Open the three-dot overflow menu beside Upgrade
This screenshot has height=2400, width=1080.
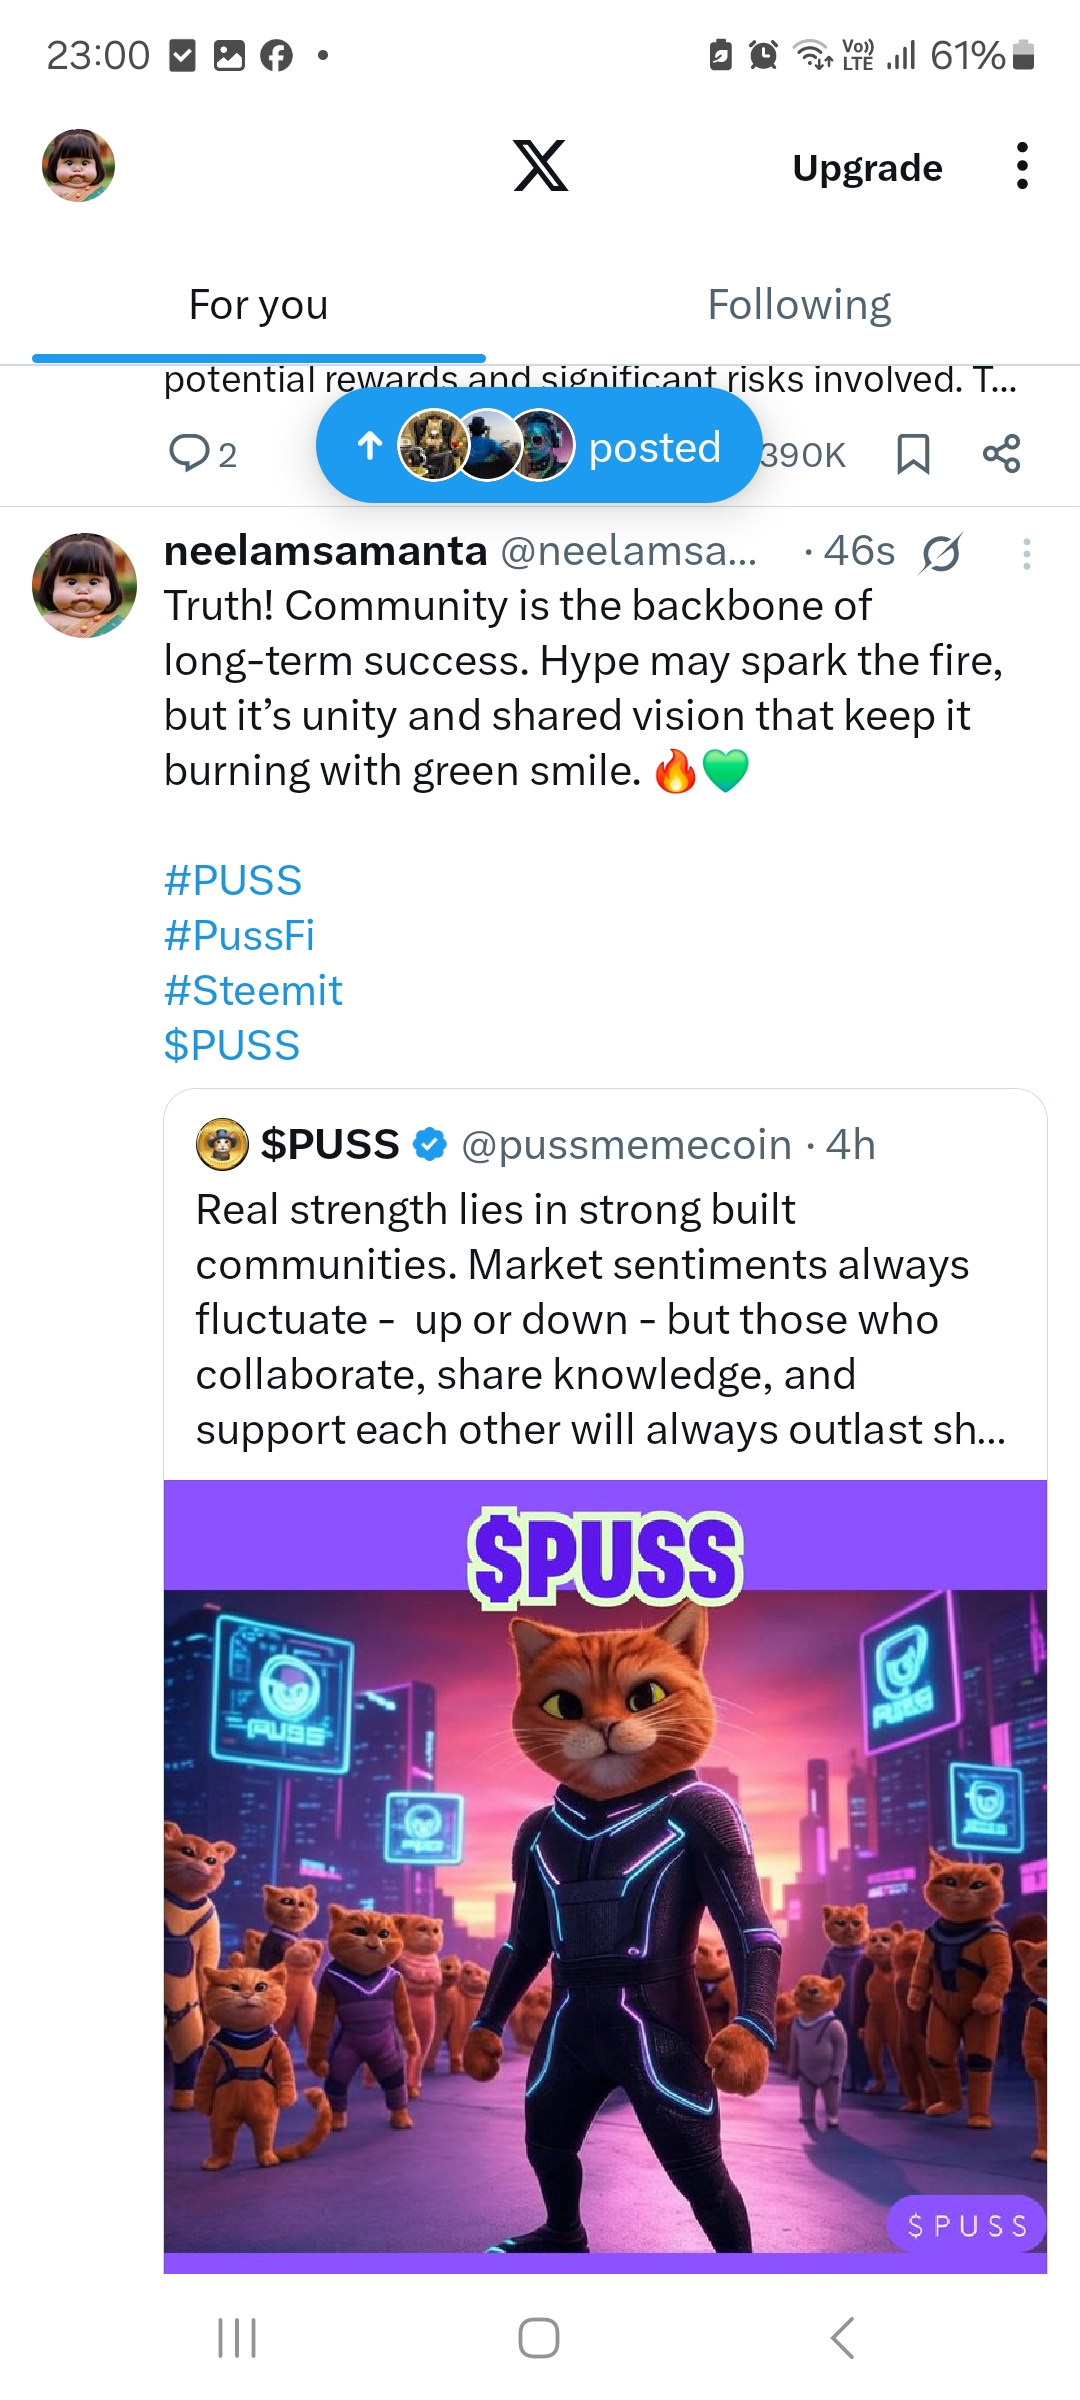1021,166
